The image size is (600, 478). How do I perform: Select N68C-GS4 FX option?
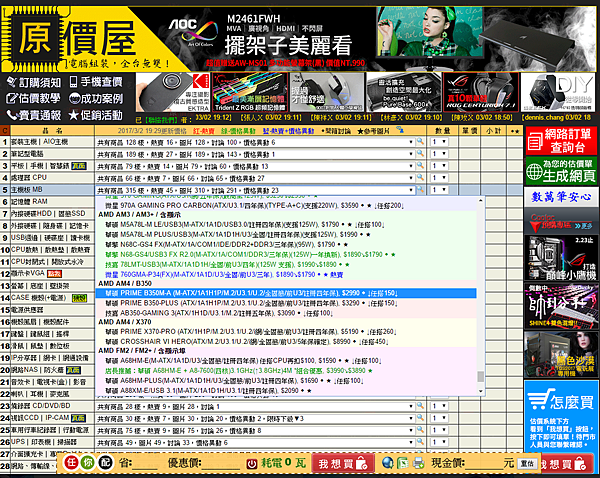(286, 244)
